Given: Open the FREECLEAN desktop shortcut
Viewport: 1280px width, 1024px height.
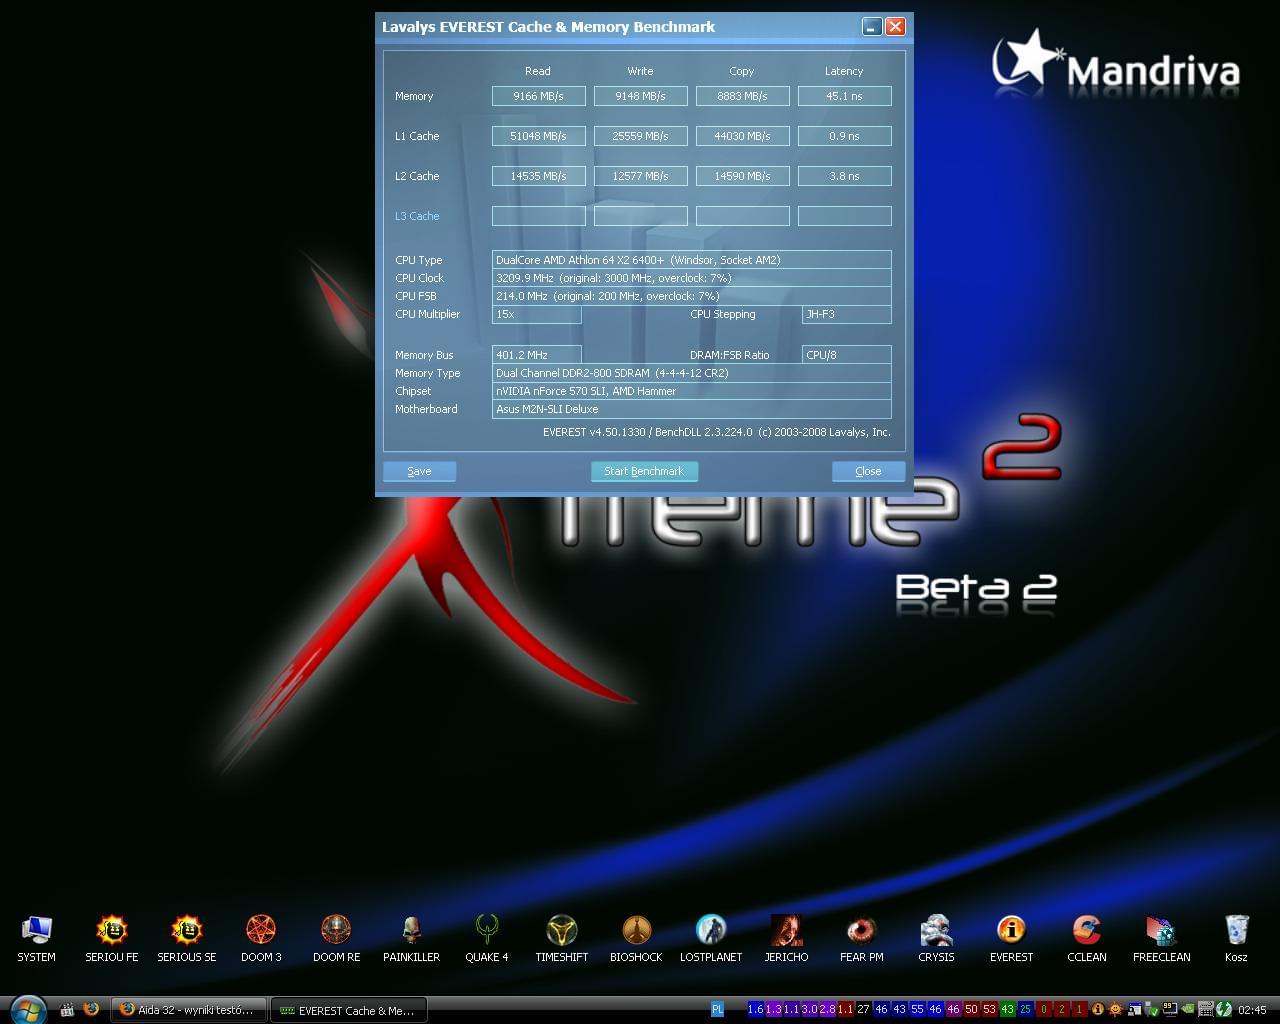Looking at the screenshot, I should (1161, 938).
